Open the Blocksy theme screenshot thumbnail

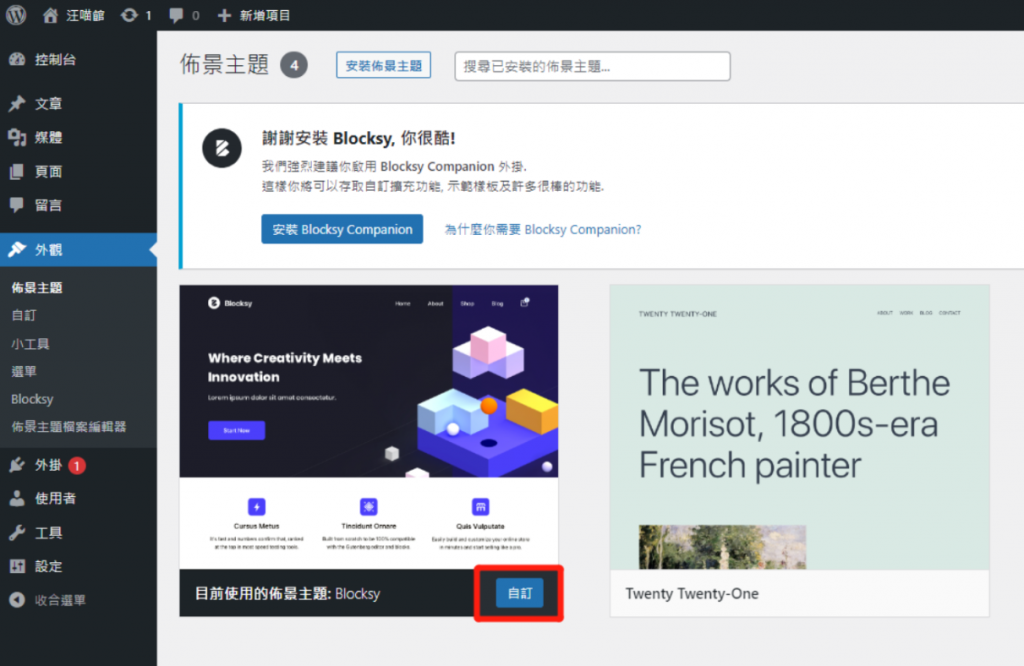369,427
